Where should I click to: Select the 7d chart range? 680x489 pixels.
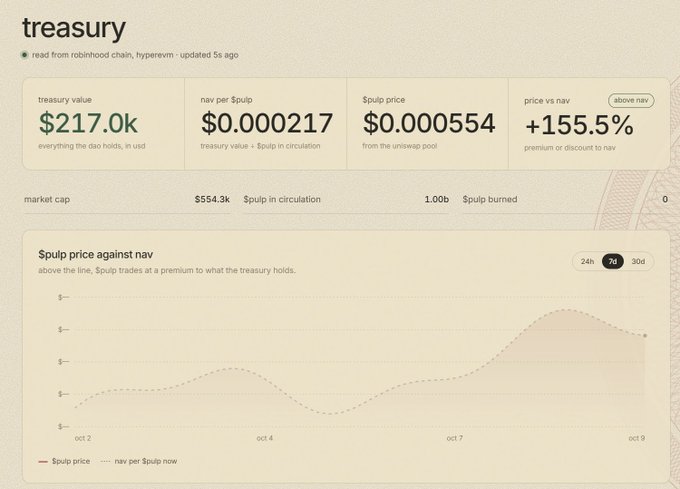coord(612,261)
